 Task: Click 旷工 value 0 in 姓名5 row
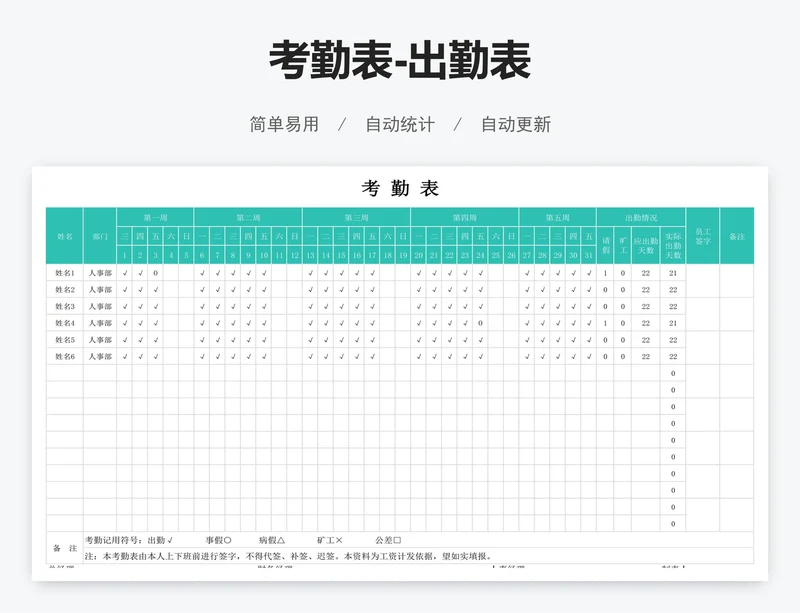(x=623, y=340)
